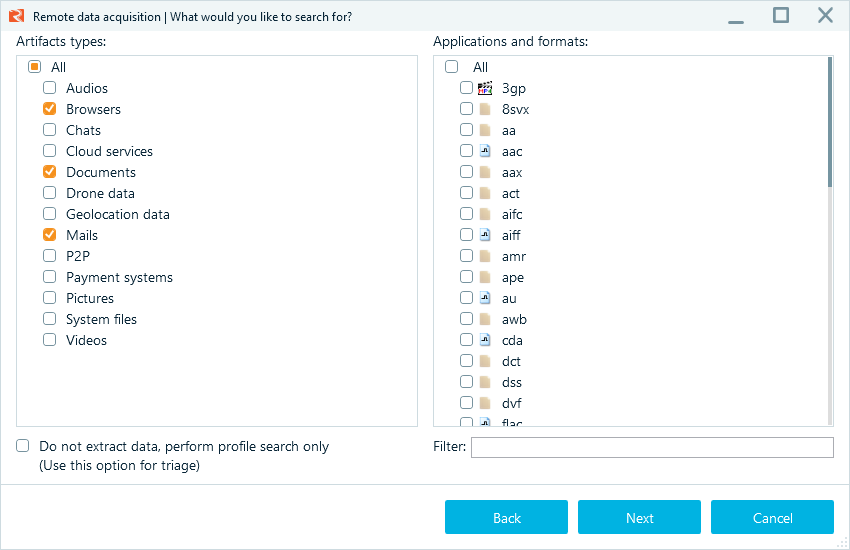Check the Cloud services checkbox

point(49,151)
